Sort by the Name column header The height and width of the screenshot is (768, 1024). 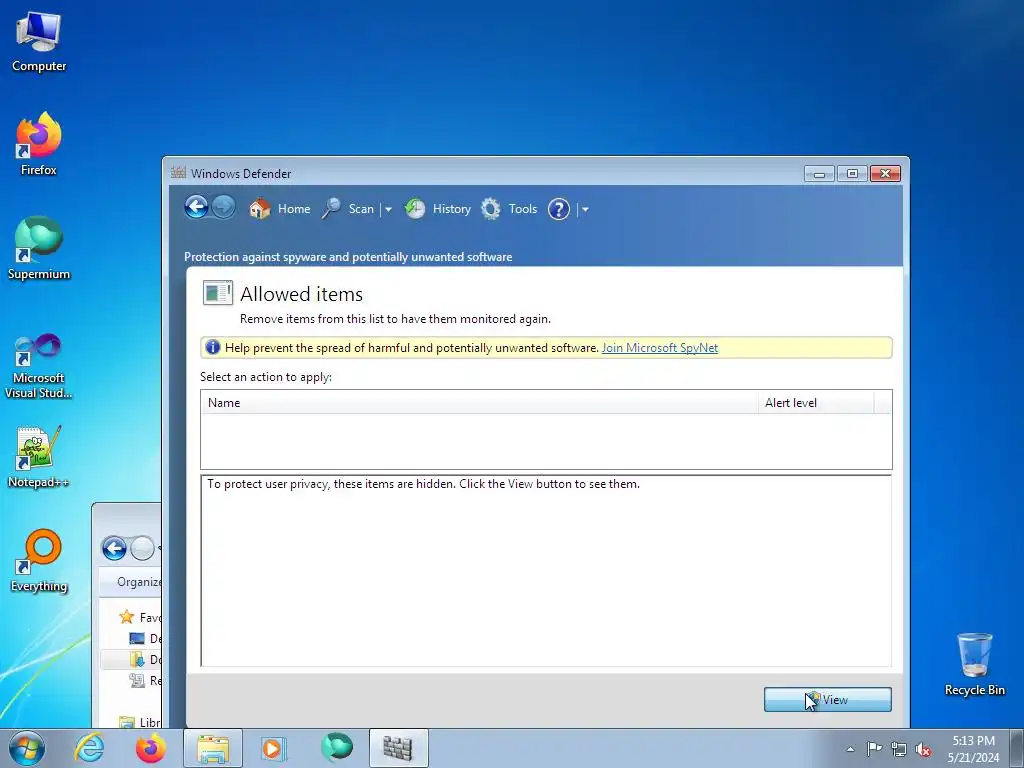(x=480, y=403)
